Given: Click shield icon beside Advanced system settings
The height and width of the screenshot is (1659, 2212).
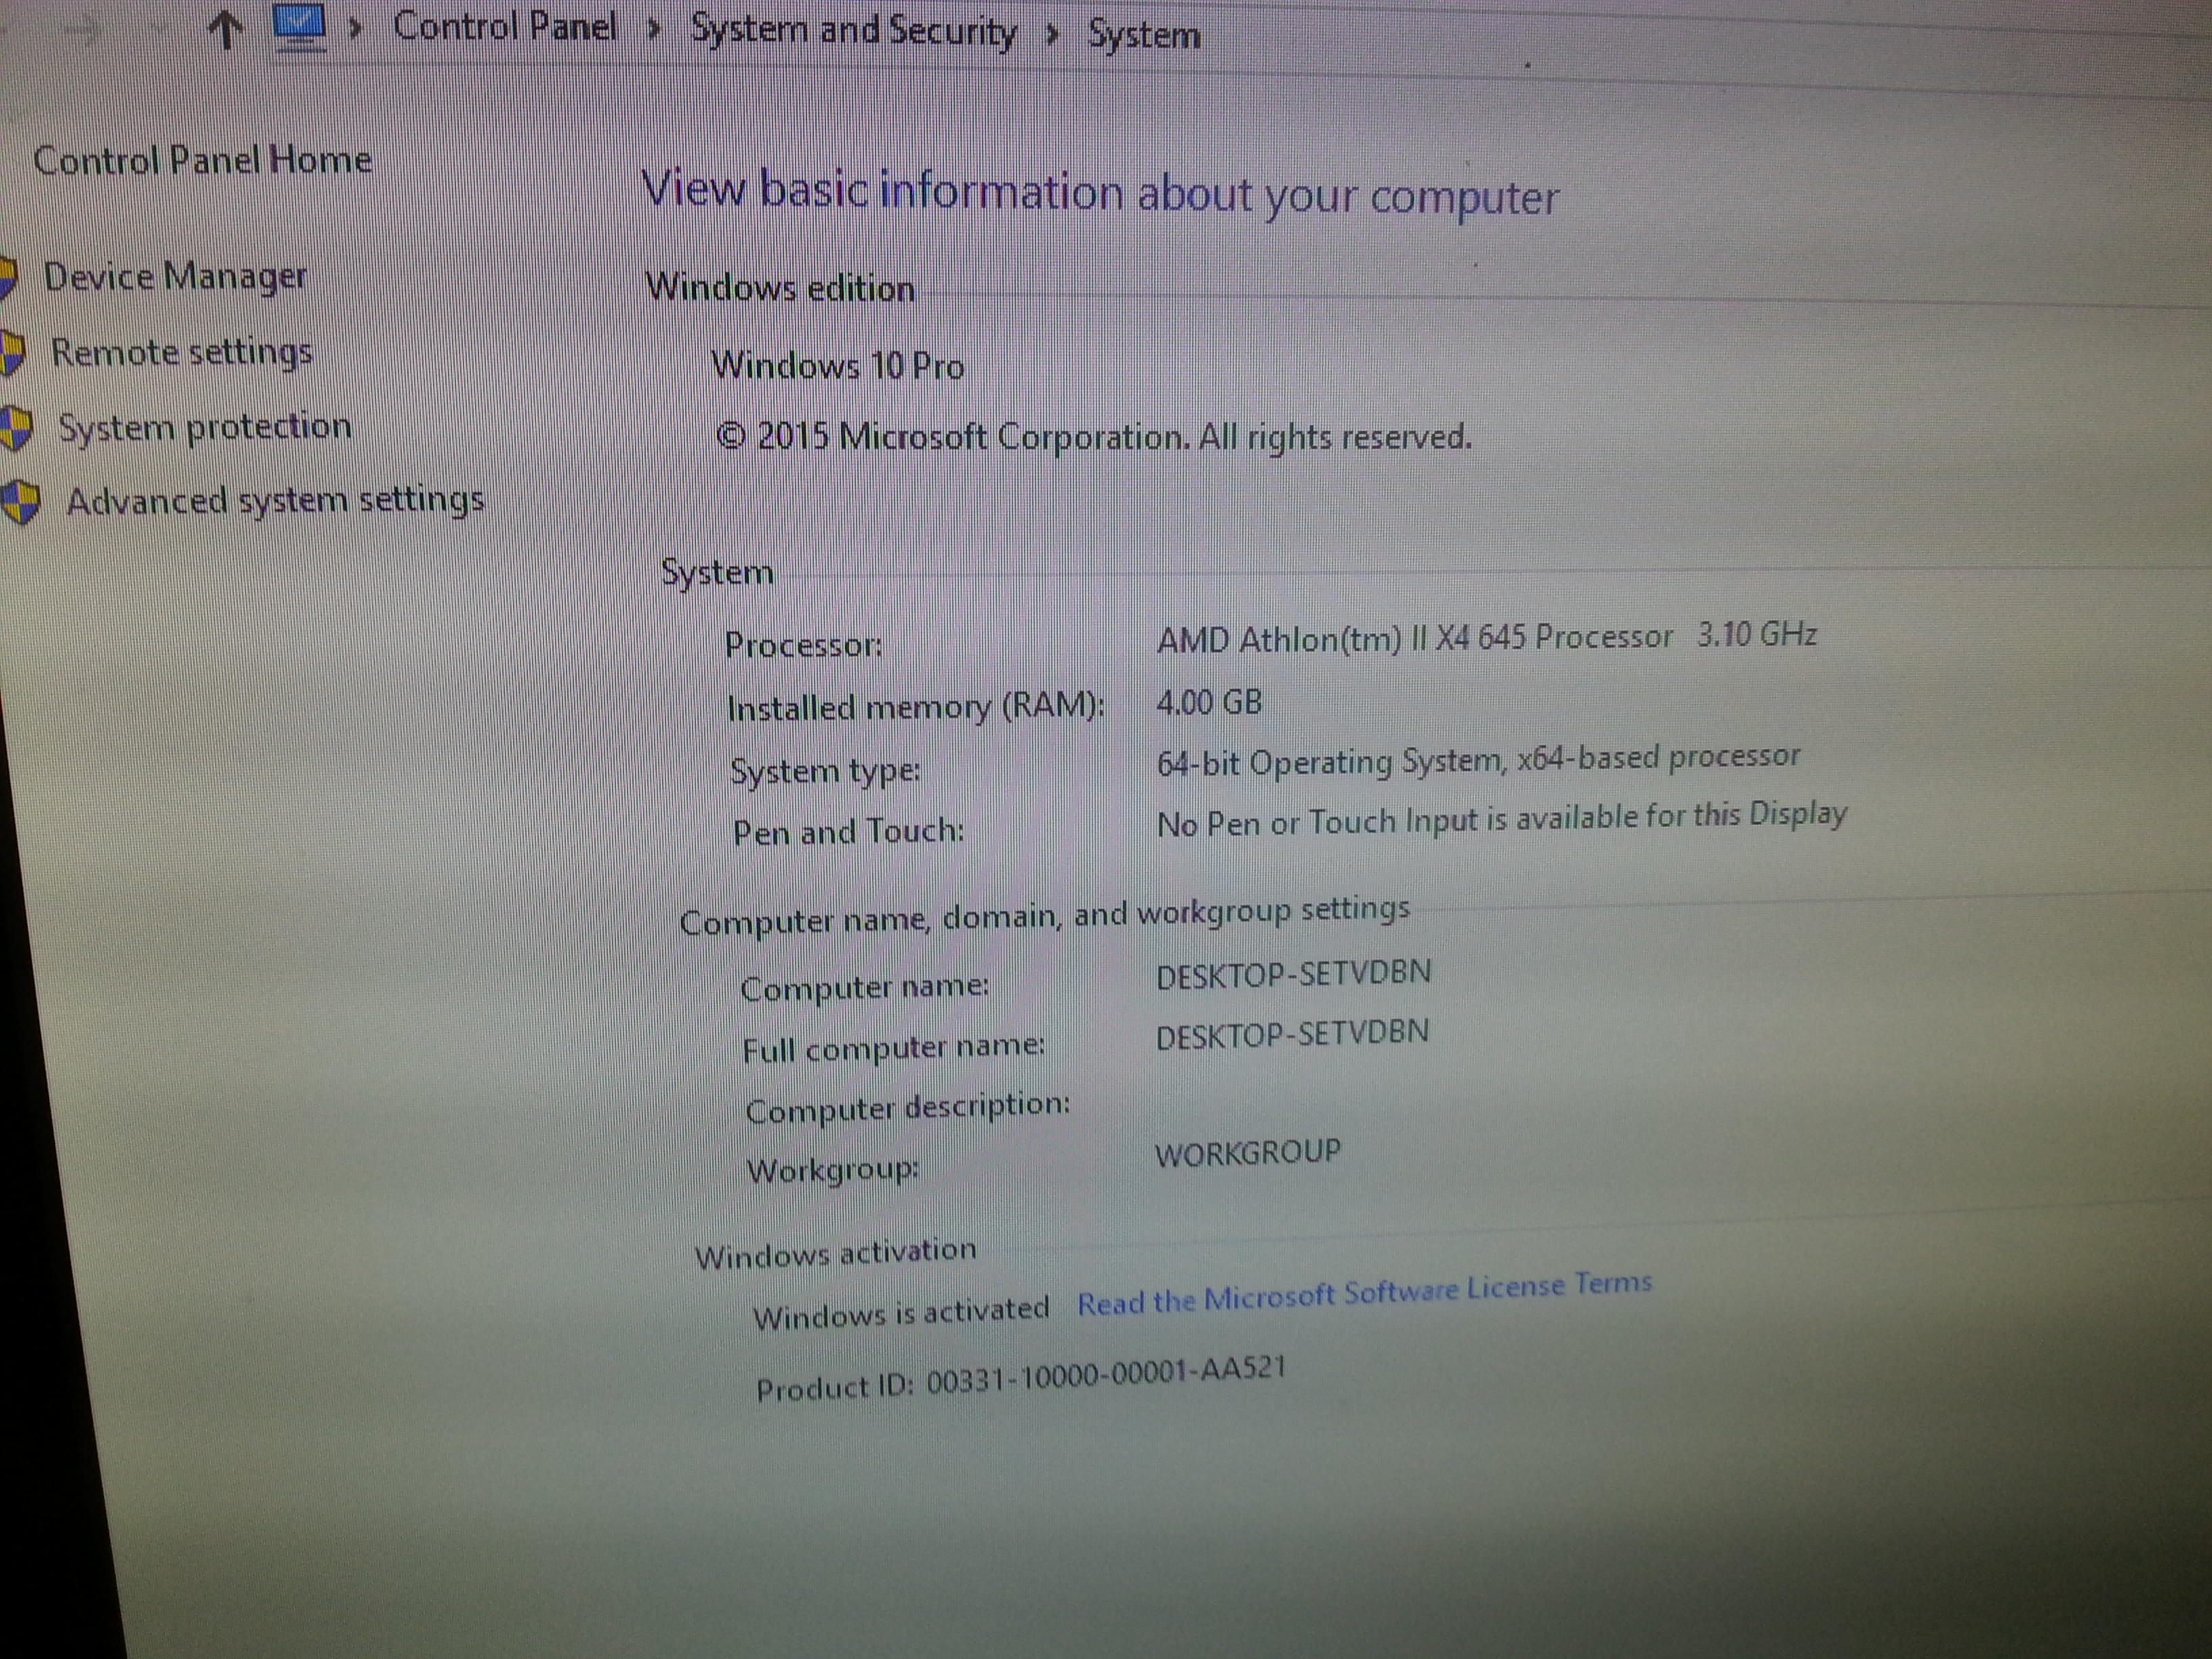Looking at the screenshot, I should 20,501.
